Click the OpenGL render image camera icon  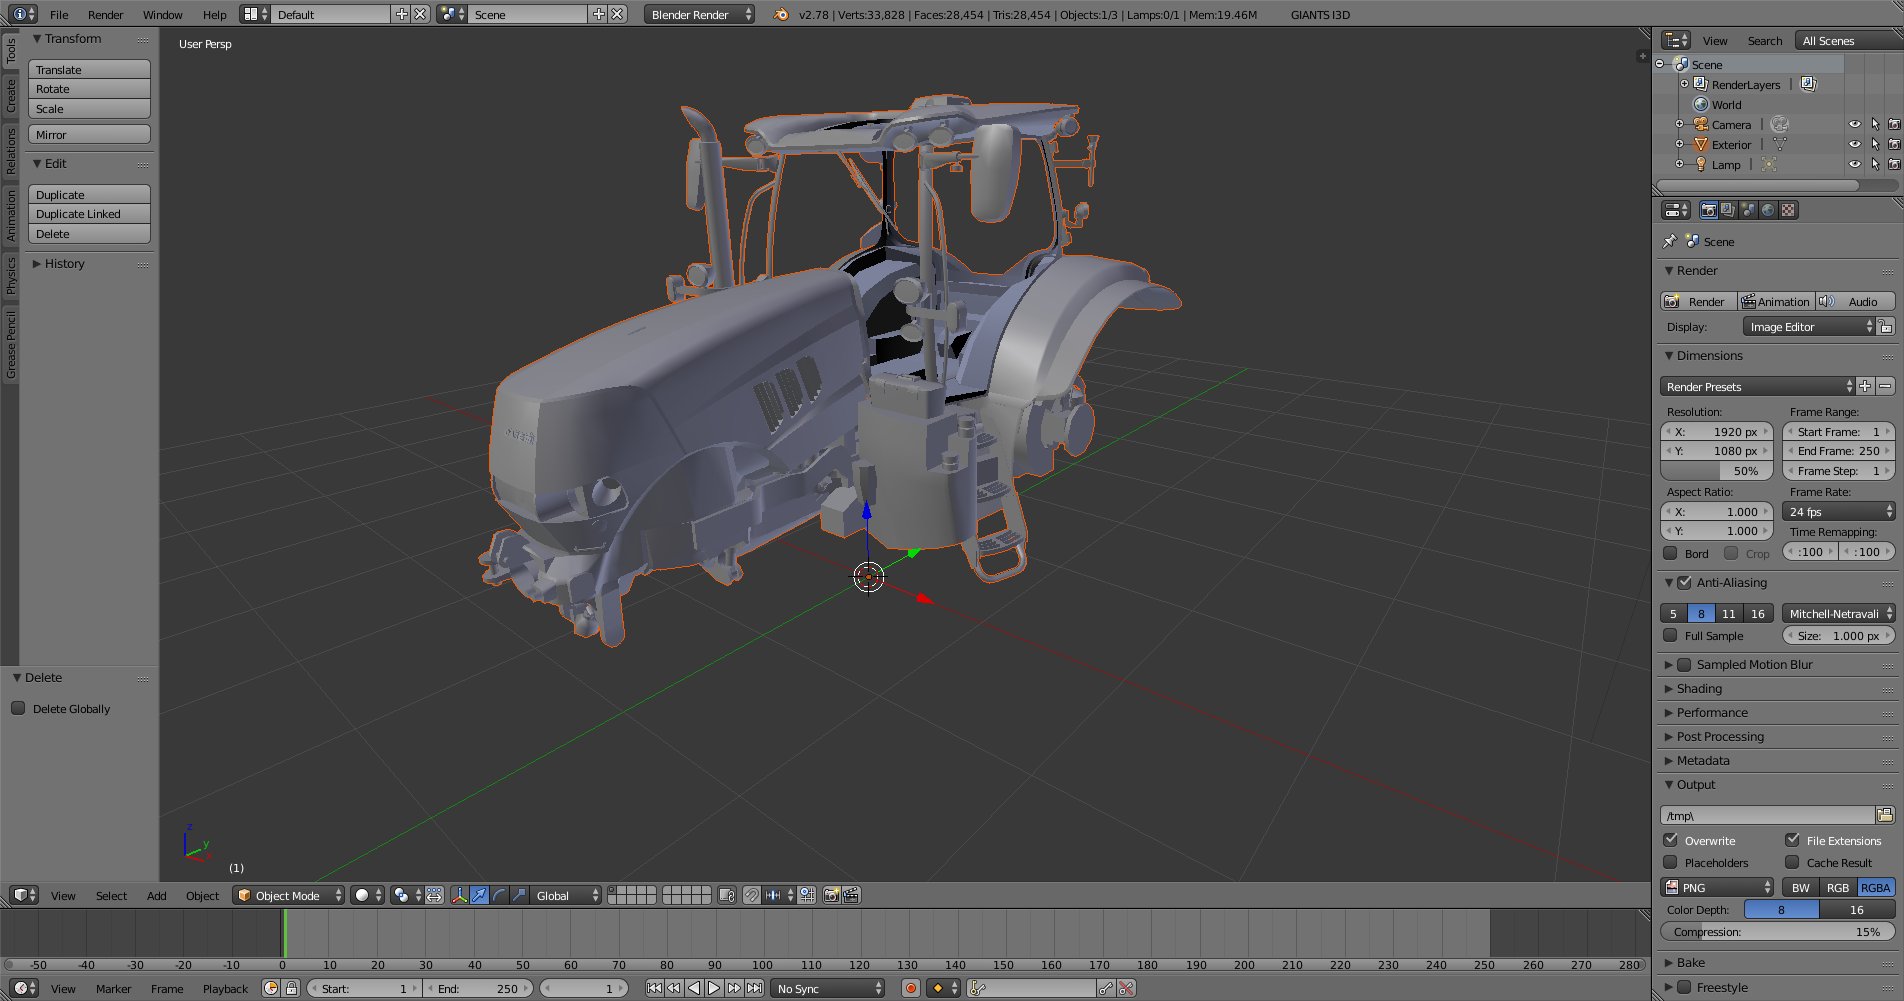tap(831, 895)
